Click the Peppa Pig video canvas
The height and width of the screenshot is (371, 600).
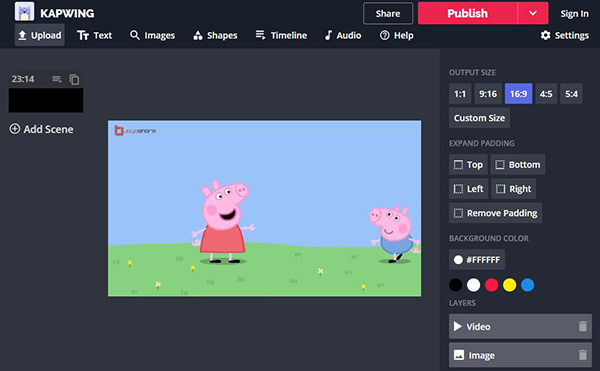[264, 208]
